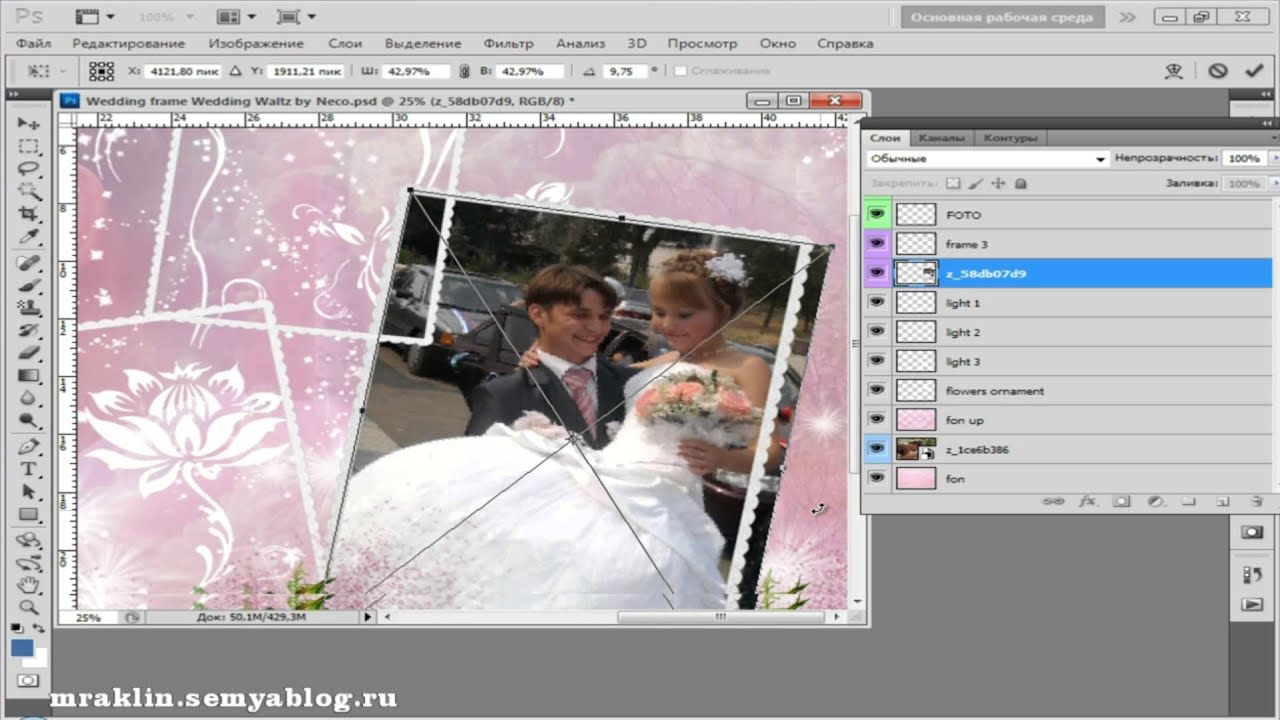The image size is (1280, 720).
Task: Click the transform reference point locator
Action: click(101, 71)
